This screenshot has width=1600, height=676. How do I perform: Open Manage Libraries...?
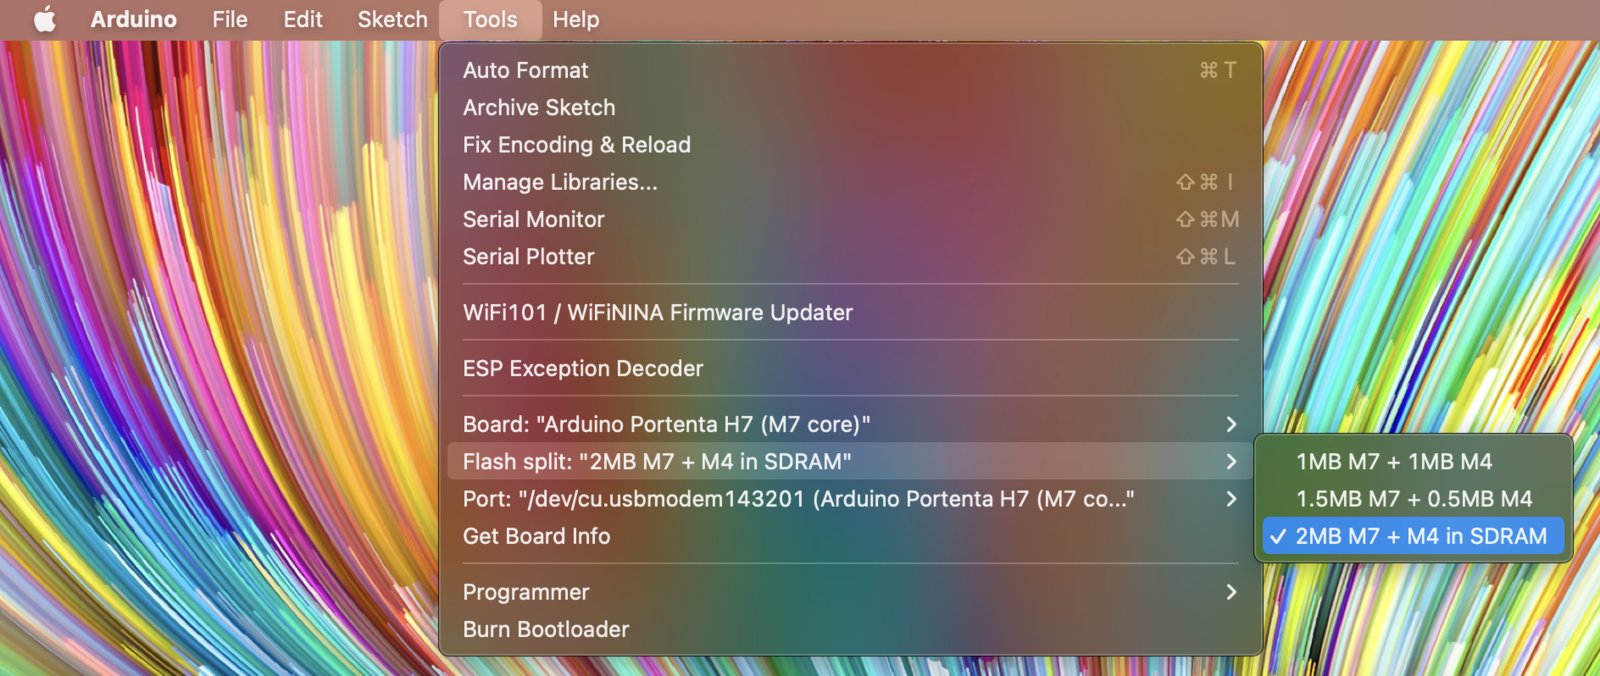[850, 182]
